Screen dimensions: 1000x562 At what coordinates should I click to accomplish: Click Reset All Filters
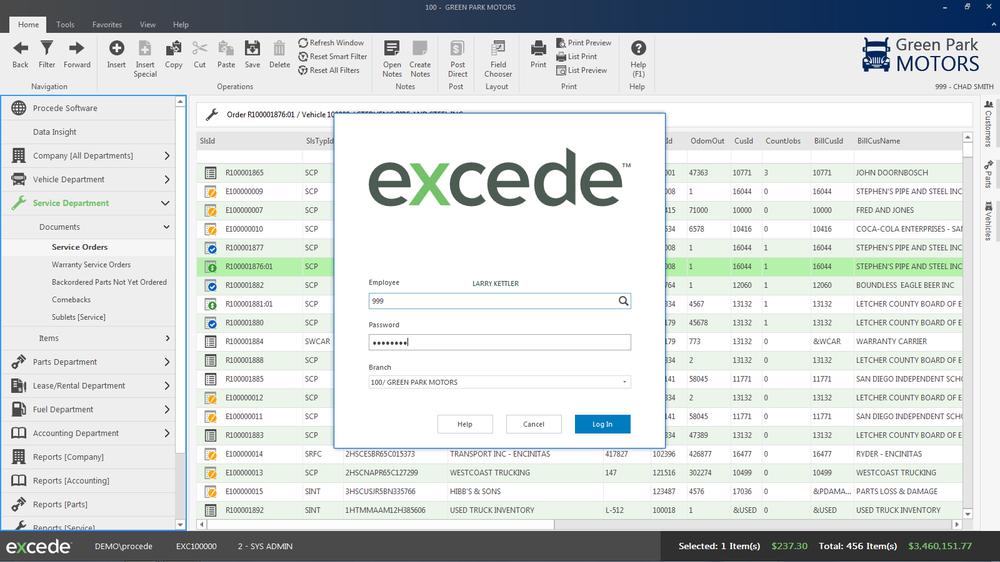click(x=328, y=70)
